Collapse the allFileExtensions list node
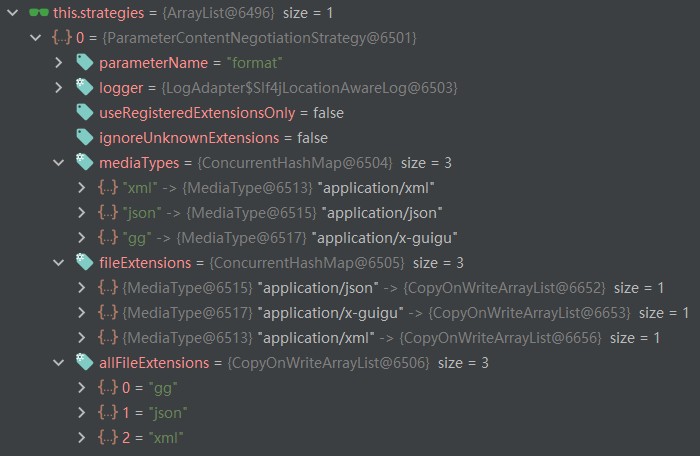This screenshot has height=456, width=700. [x=61, y=362]
